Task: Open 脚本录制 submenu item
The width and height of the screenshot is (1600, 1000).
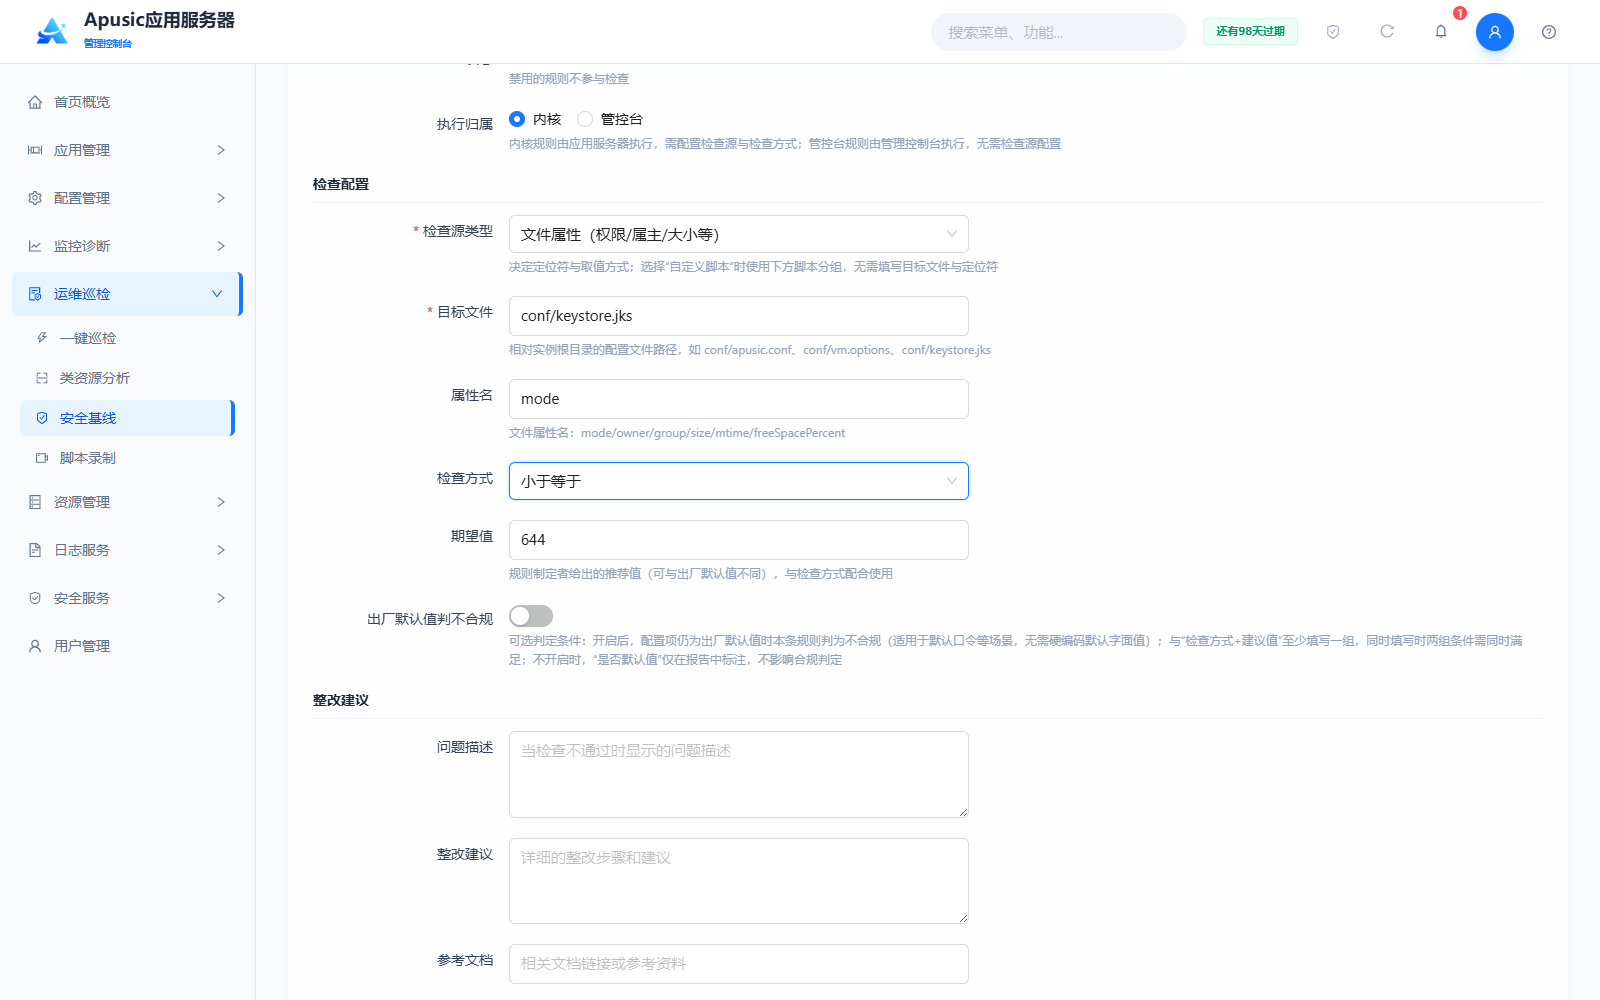Action: (x=127, y=458)
